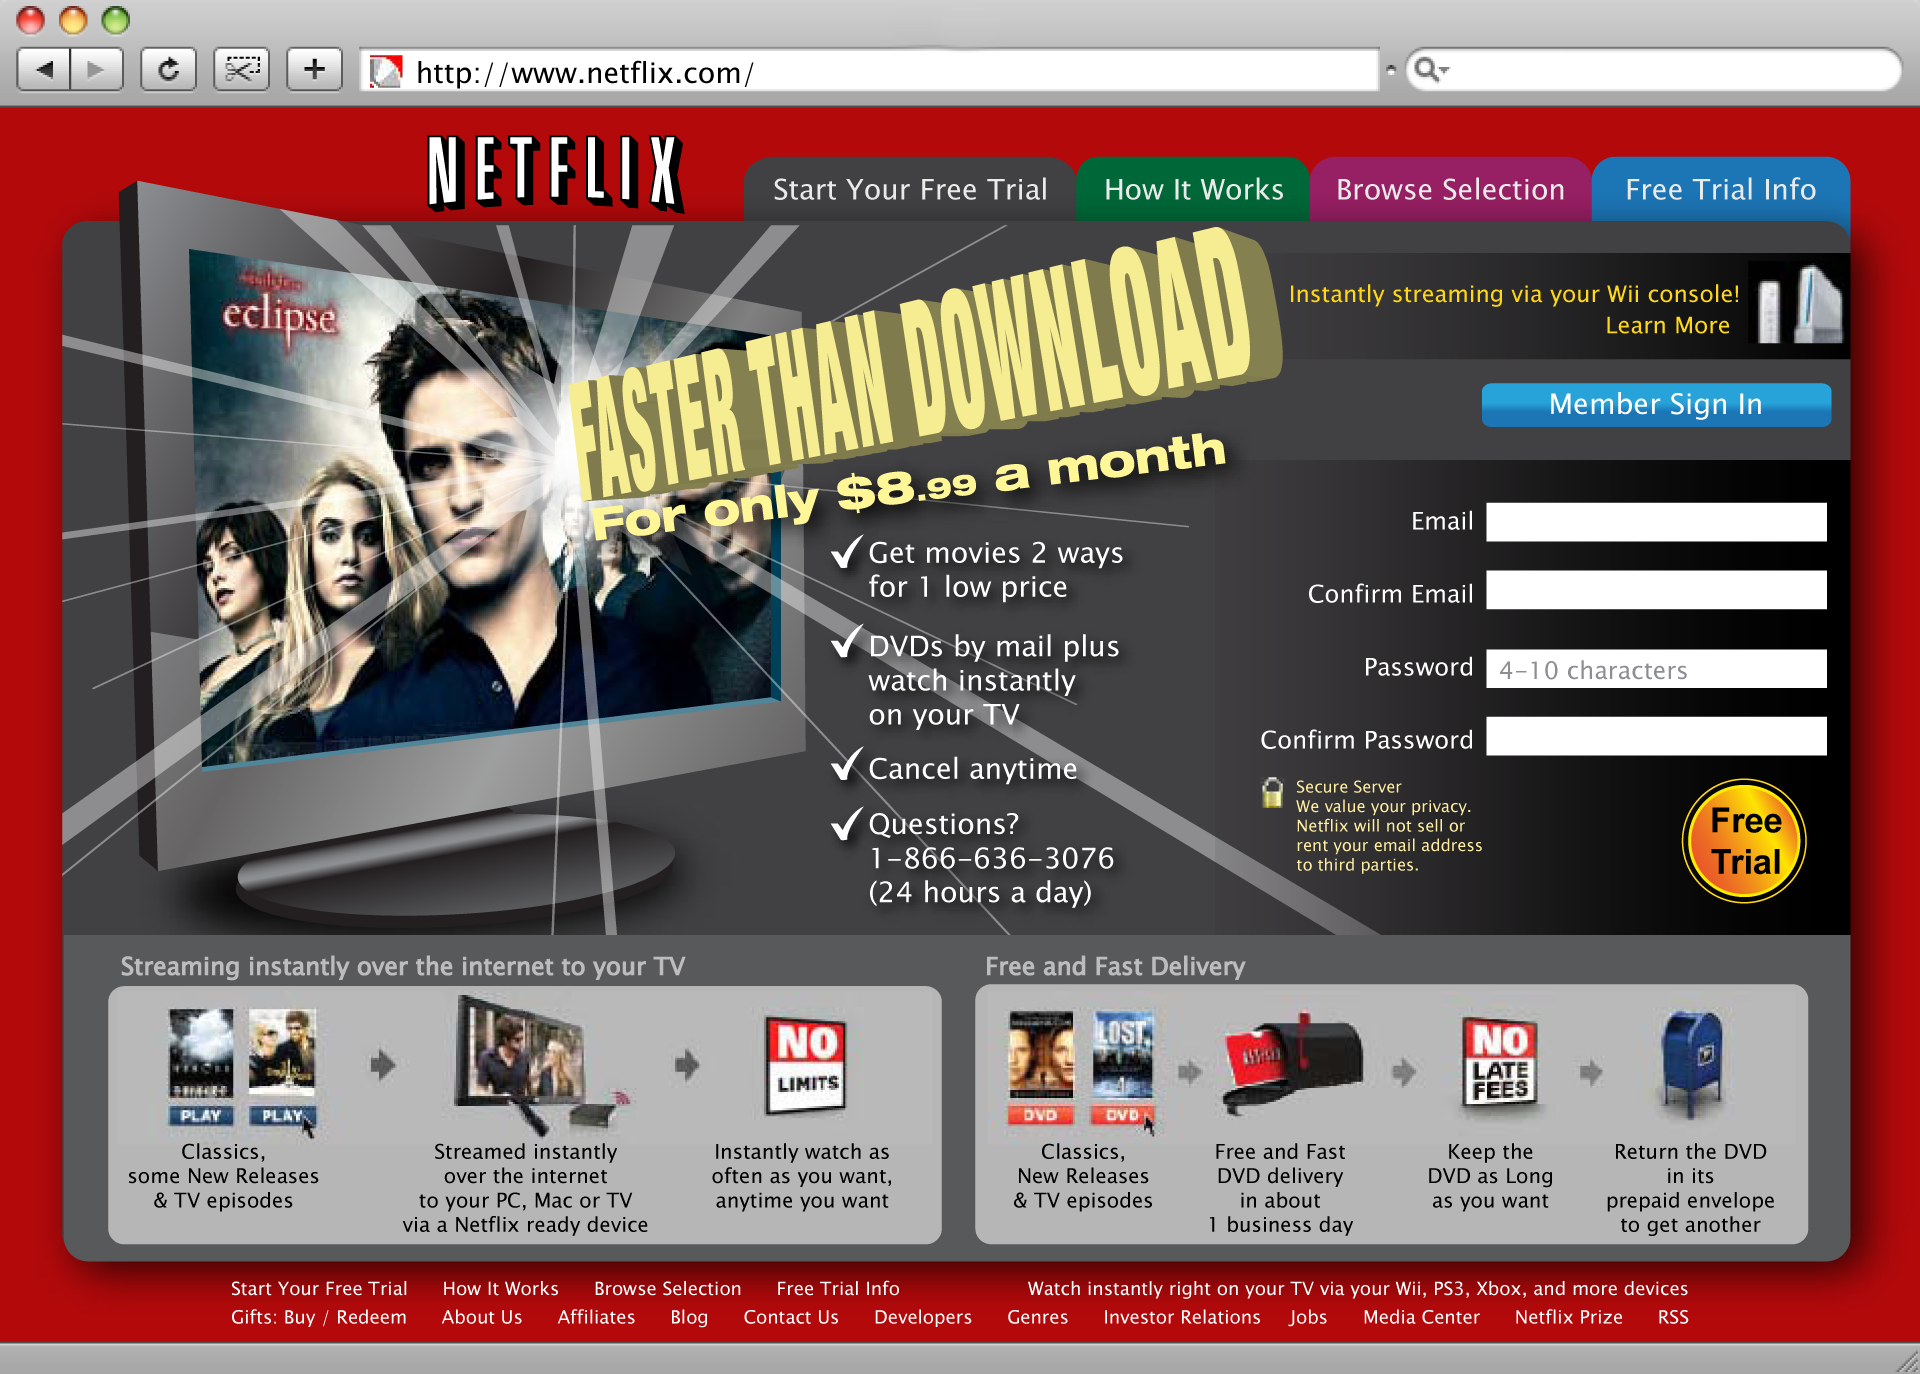Add bookmark with the plus button
1920x1374 pixels.
click(314, 70)
